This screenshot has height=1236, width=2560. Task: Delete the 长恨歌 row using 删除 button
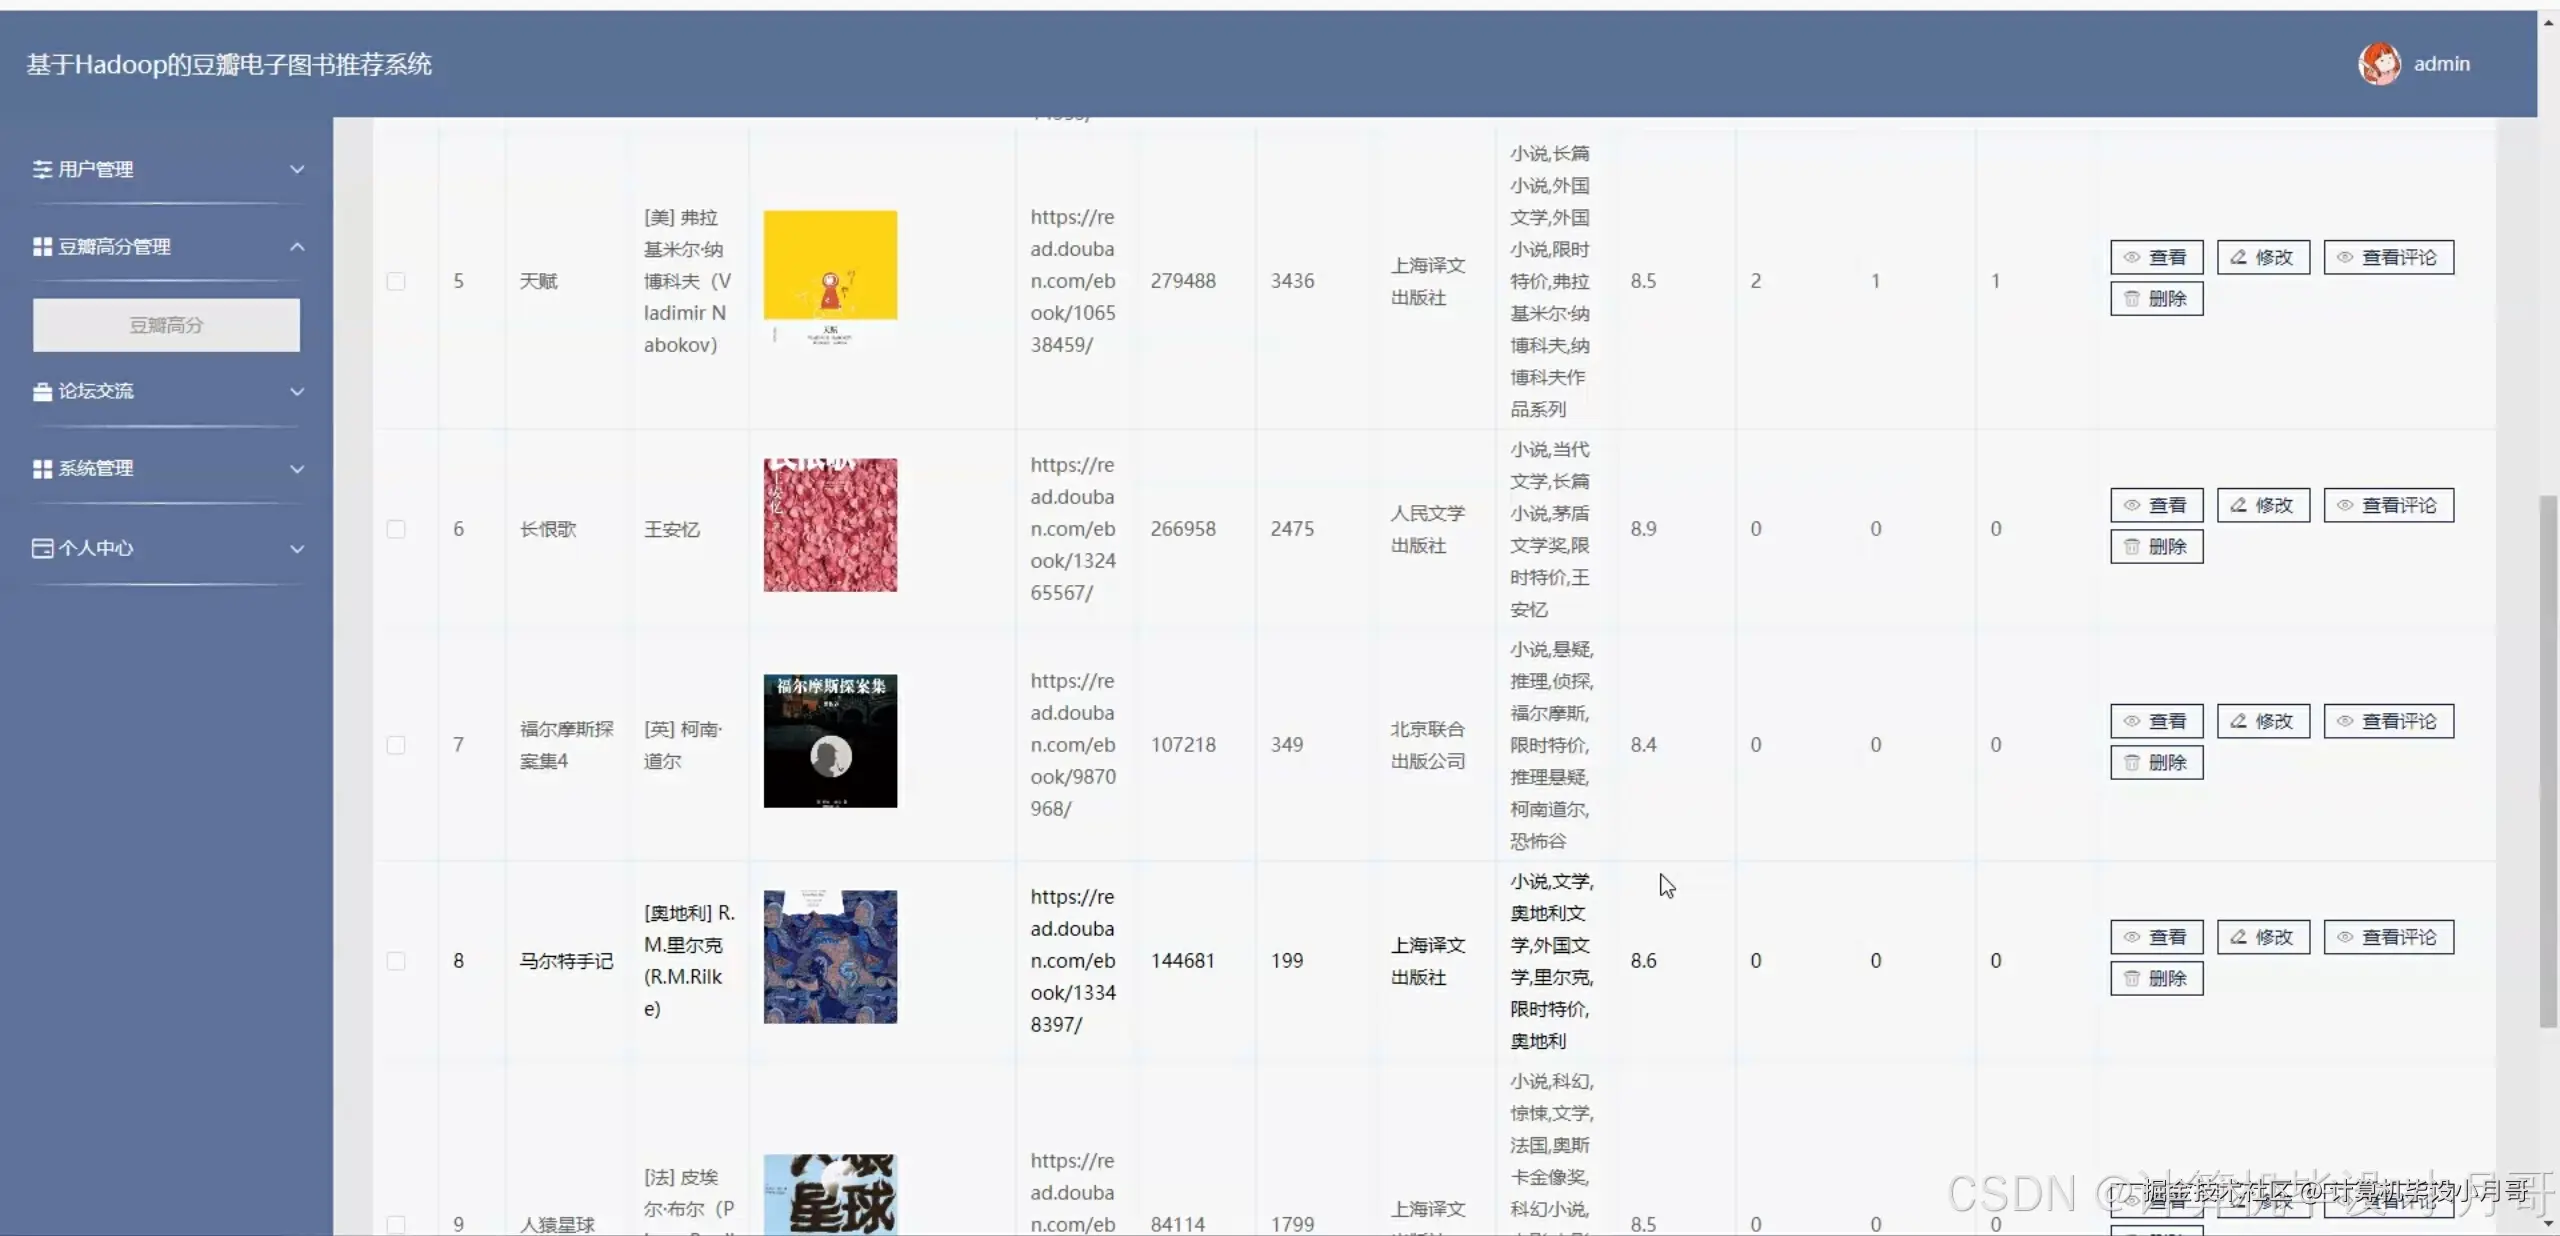click(x=2156, y=547)
